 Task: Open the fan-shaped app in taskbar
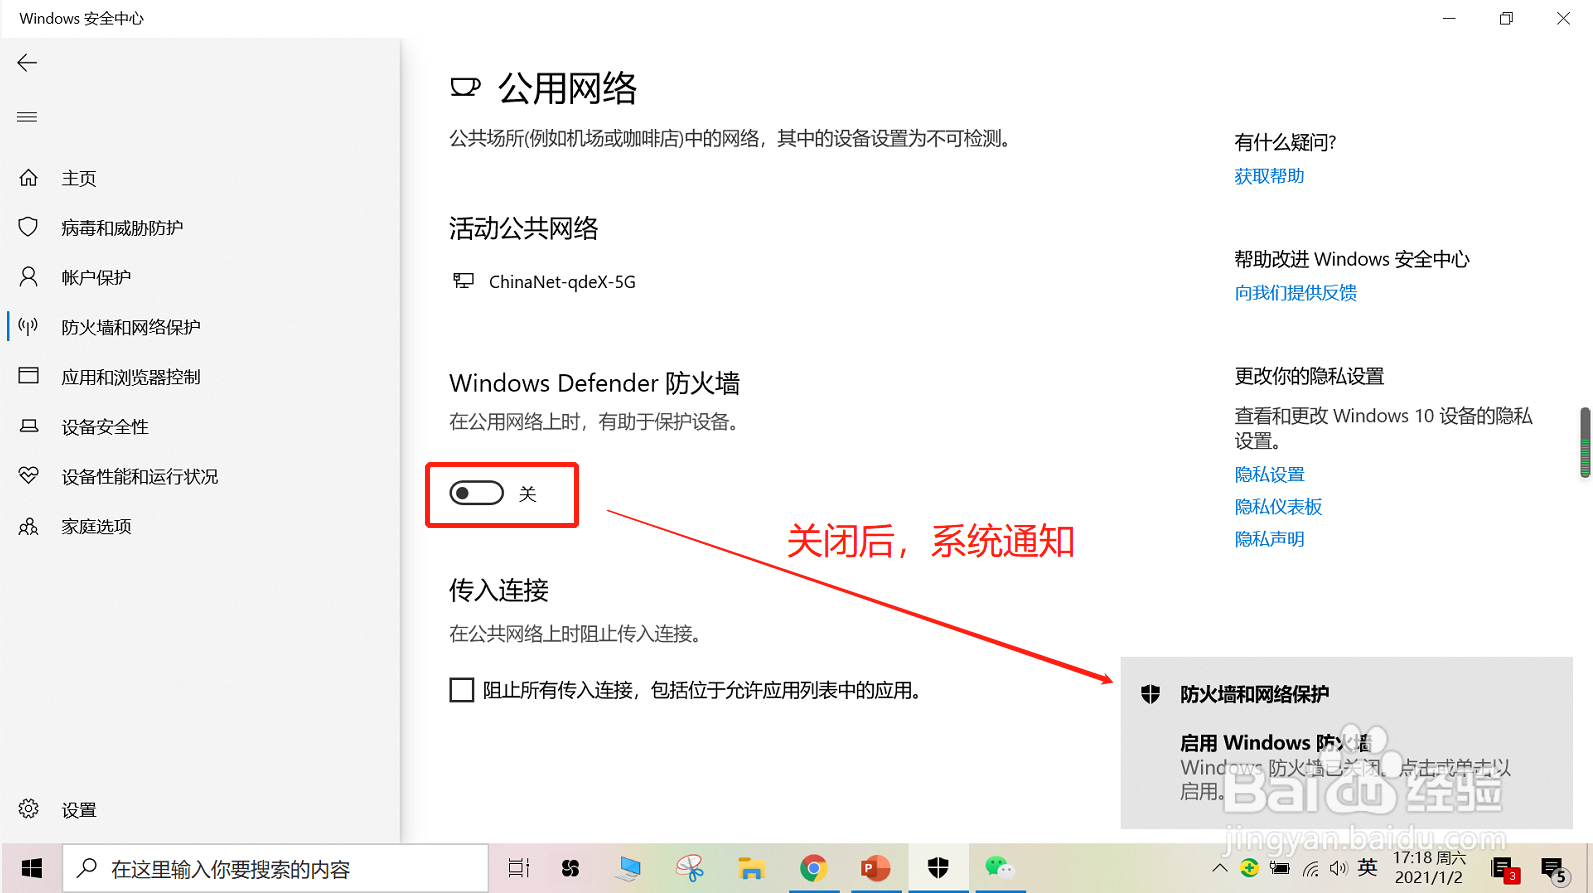tap(570, 868)
